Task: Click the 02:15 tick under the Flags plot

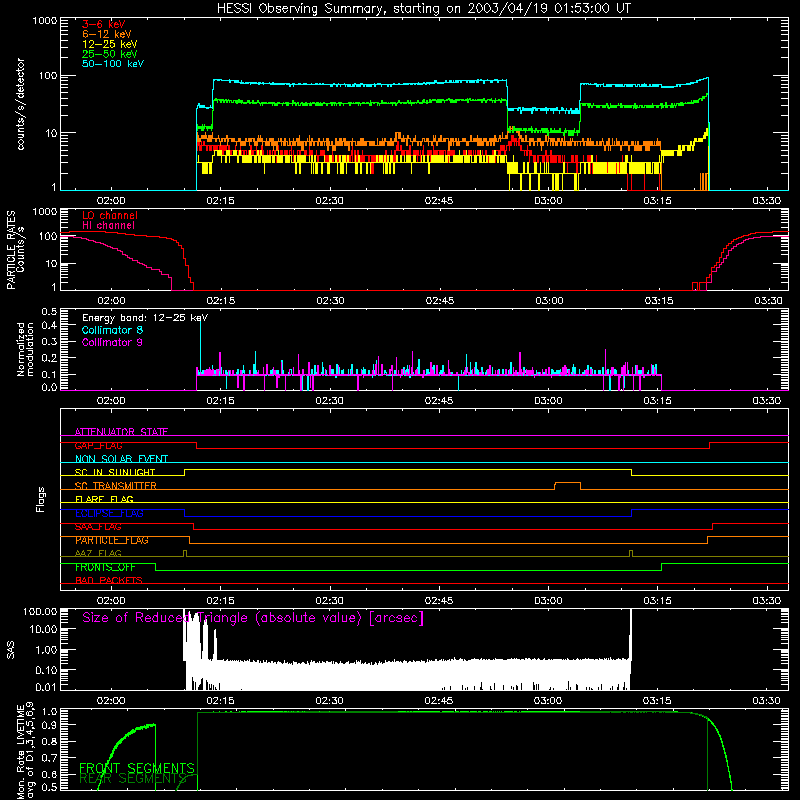Action: coord(220,601)
